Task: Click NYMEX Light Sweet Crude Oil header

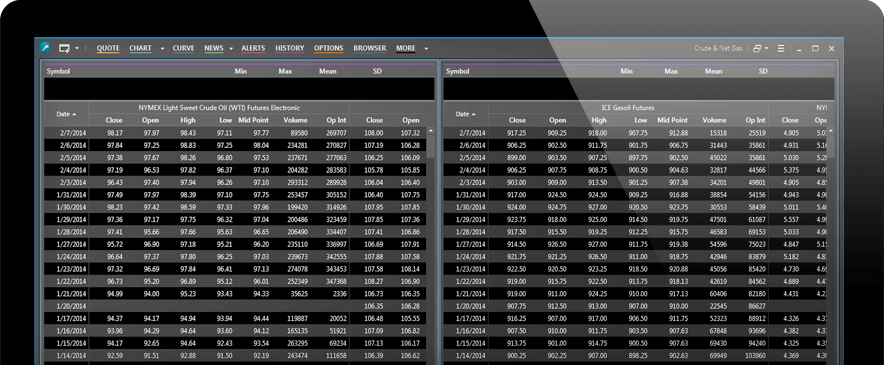Action: point(219,108)
